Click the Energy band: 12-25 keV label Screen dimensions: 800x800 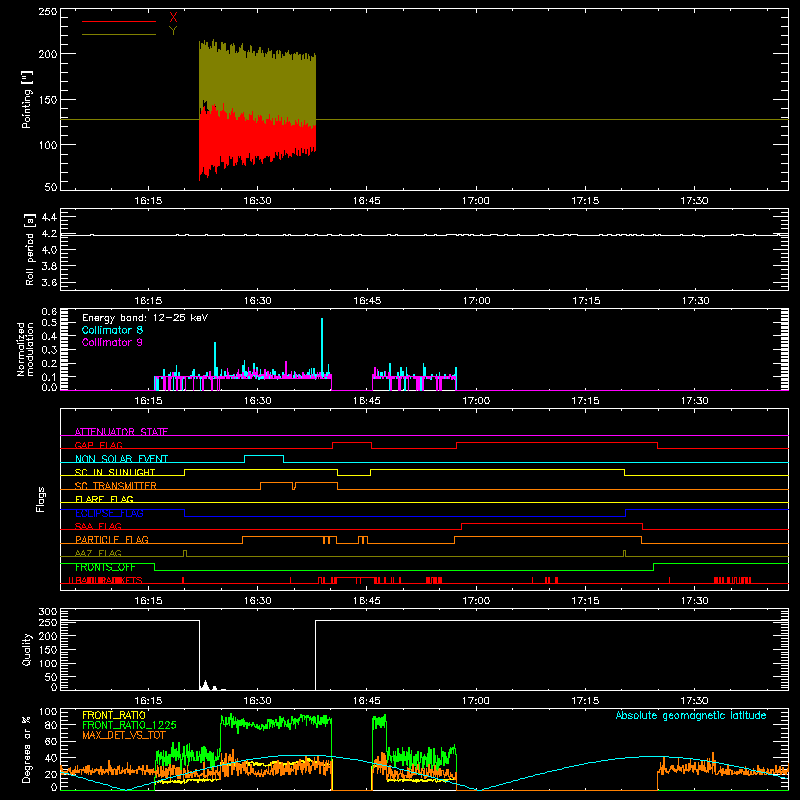click(x=145, y=318)
